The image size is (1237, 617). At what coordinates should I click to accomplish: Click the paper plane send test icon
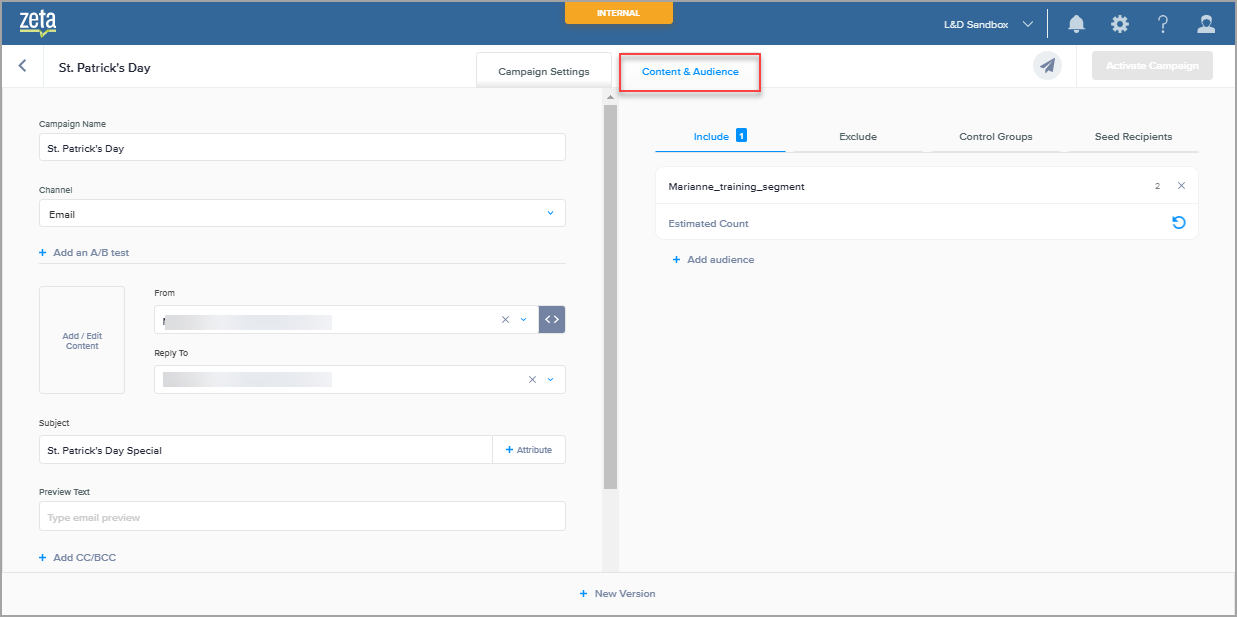pyautogui.click(x=1047, y=66)
